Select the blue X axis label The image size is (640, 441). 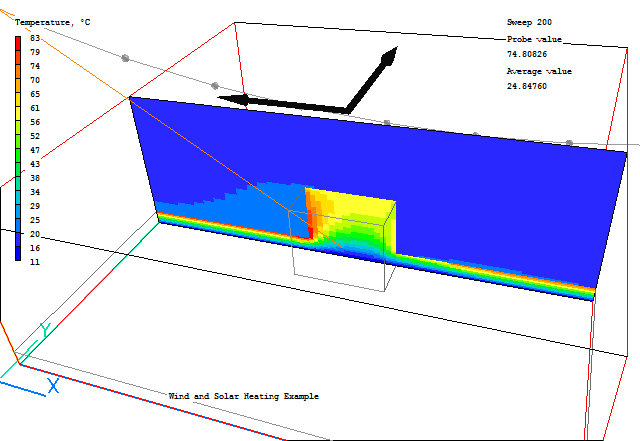coord(53,386)
